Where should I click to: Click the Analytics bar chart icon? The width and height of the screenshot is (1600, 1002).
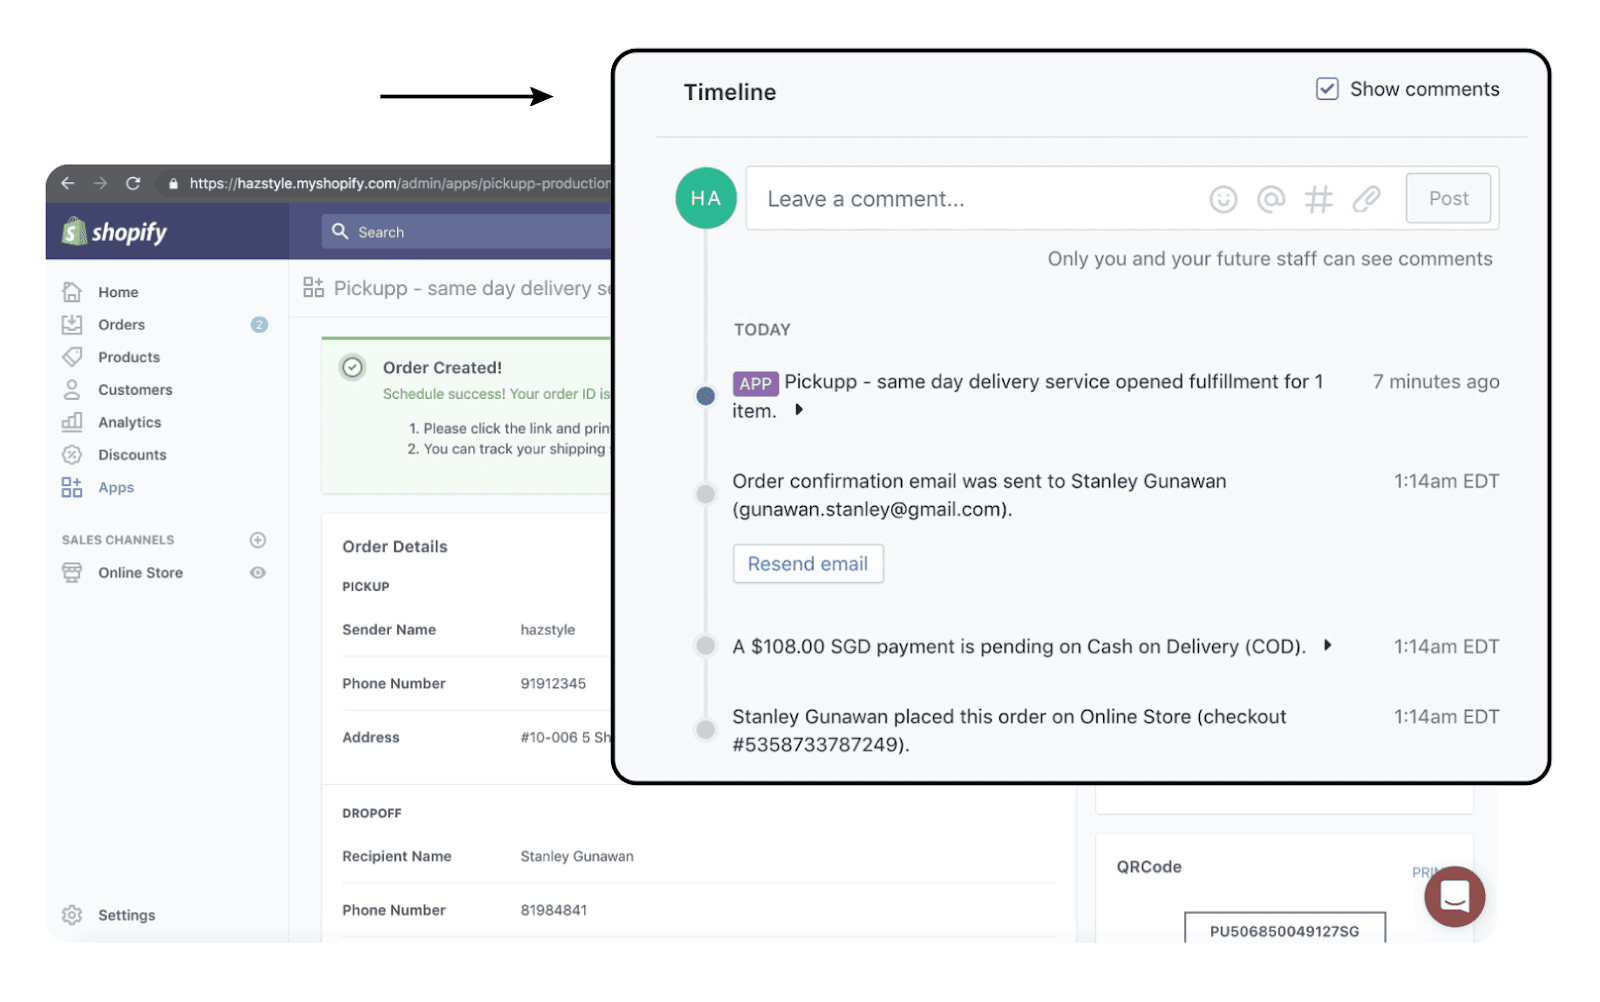(72, 422)
